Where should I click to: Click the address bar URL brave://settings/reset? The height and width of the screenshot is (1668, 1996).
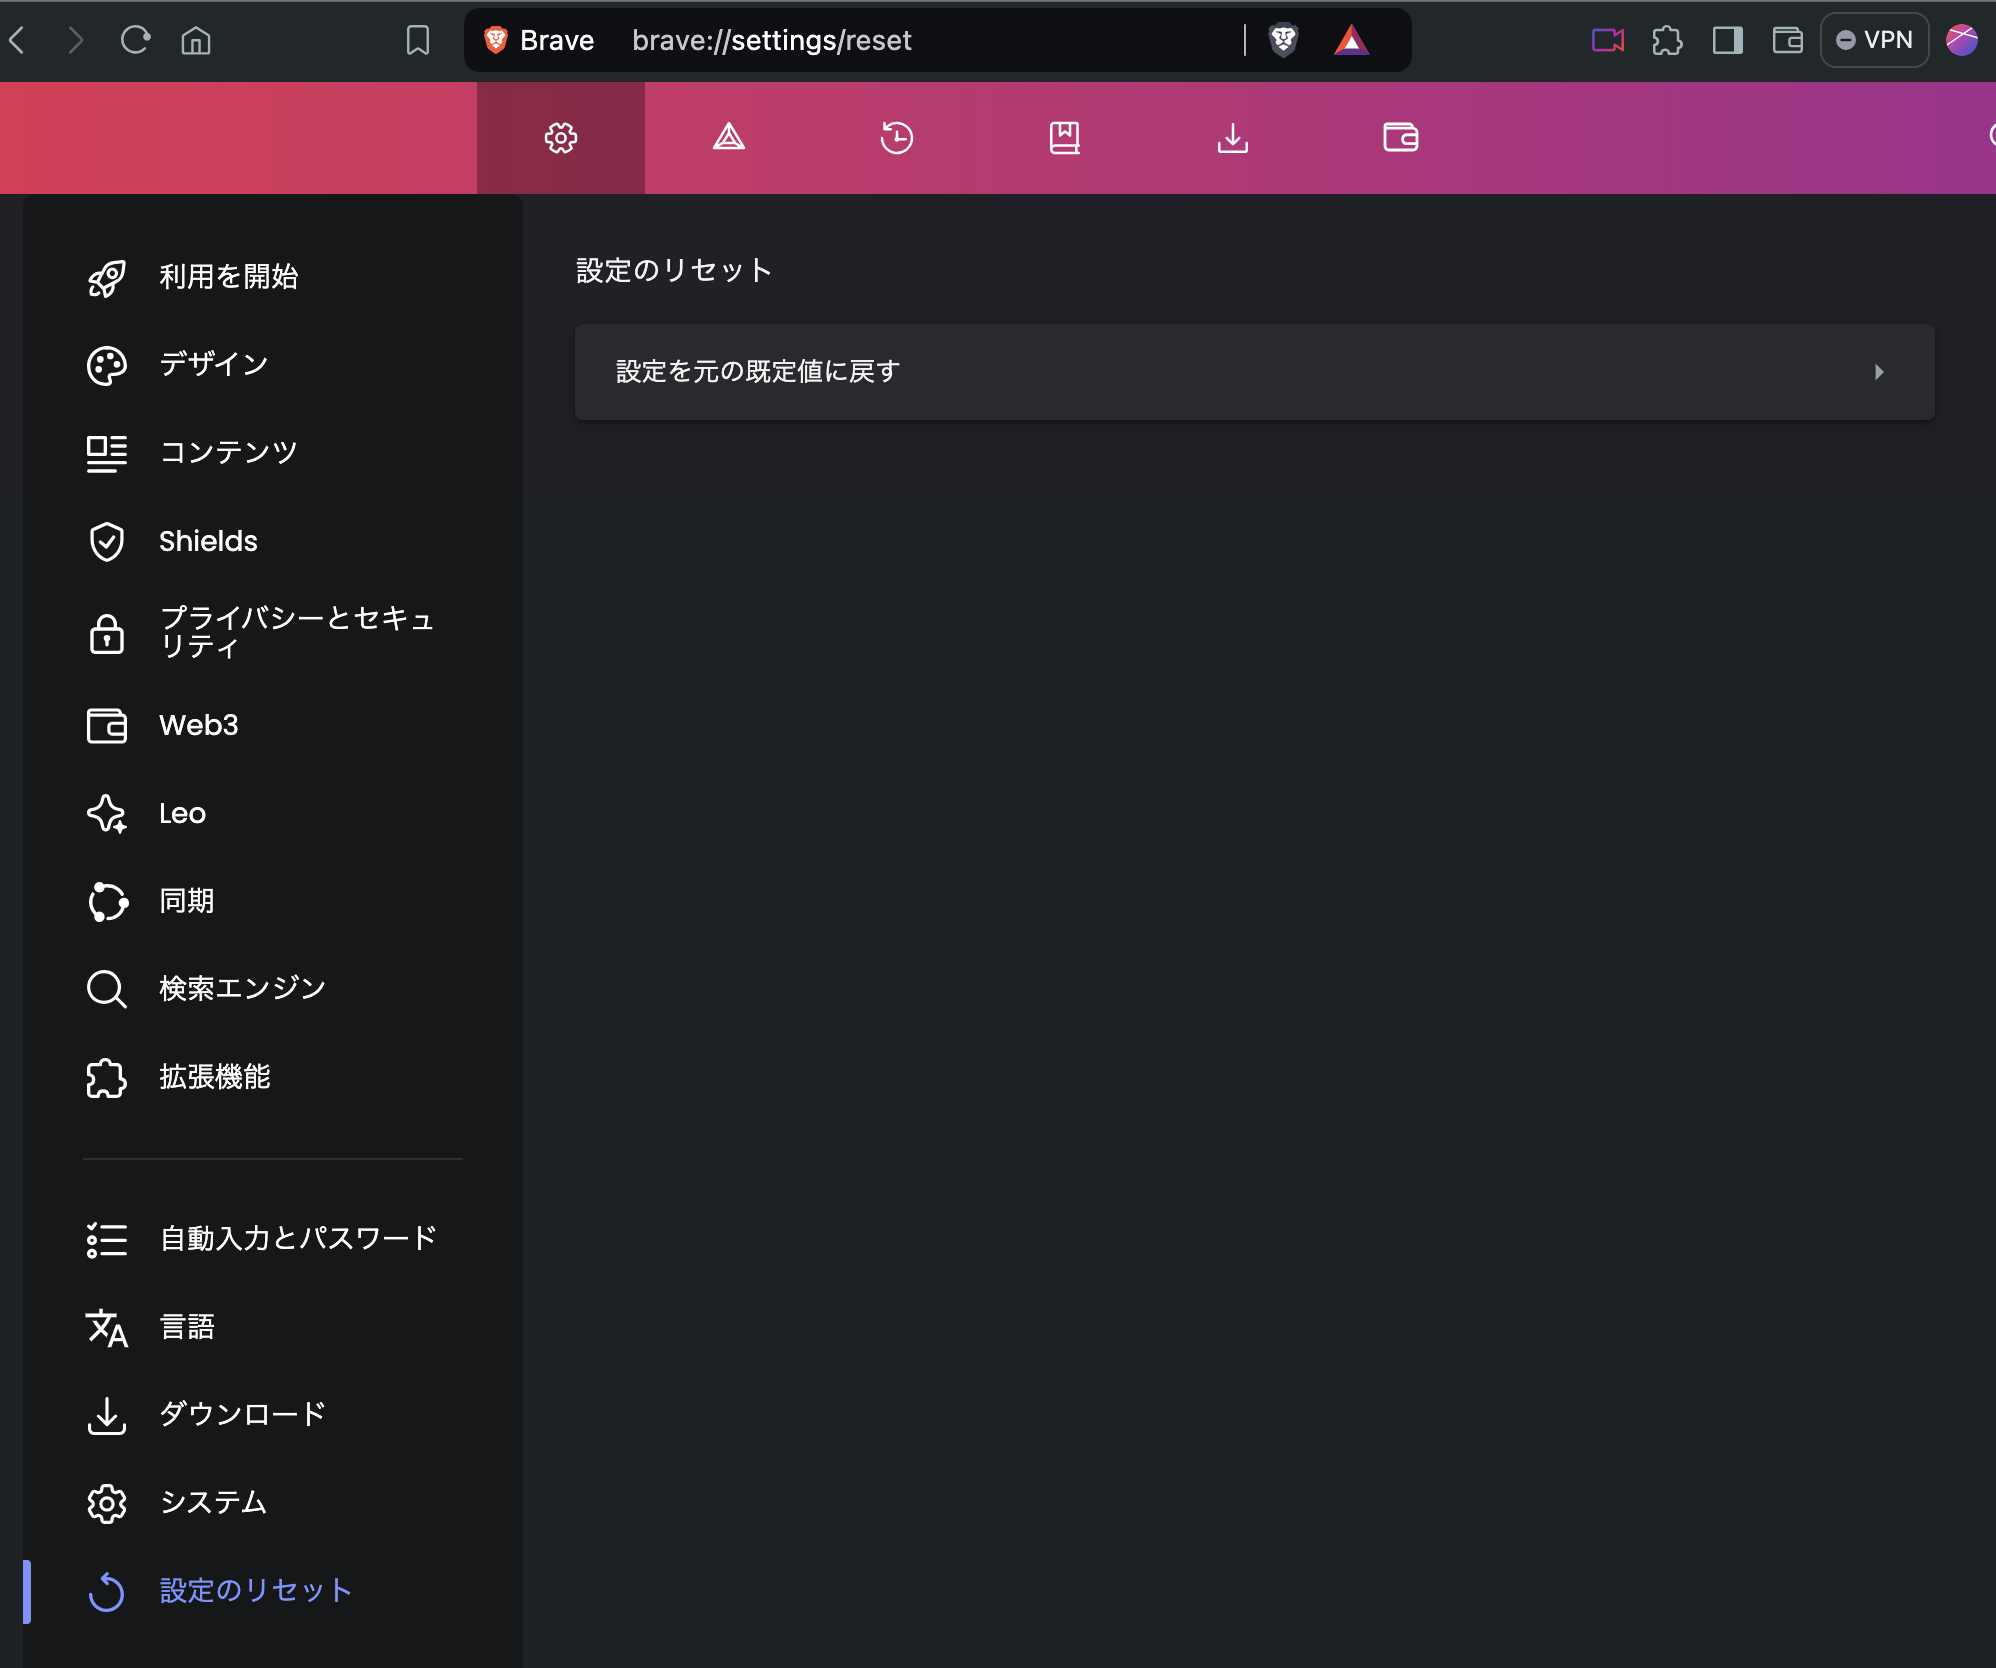771,40
